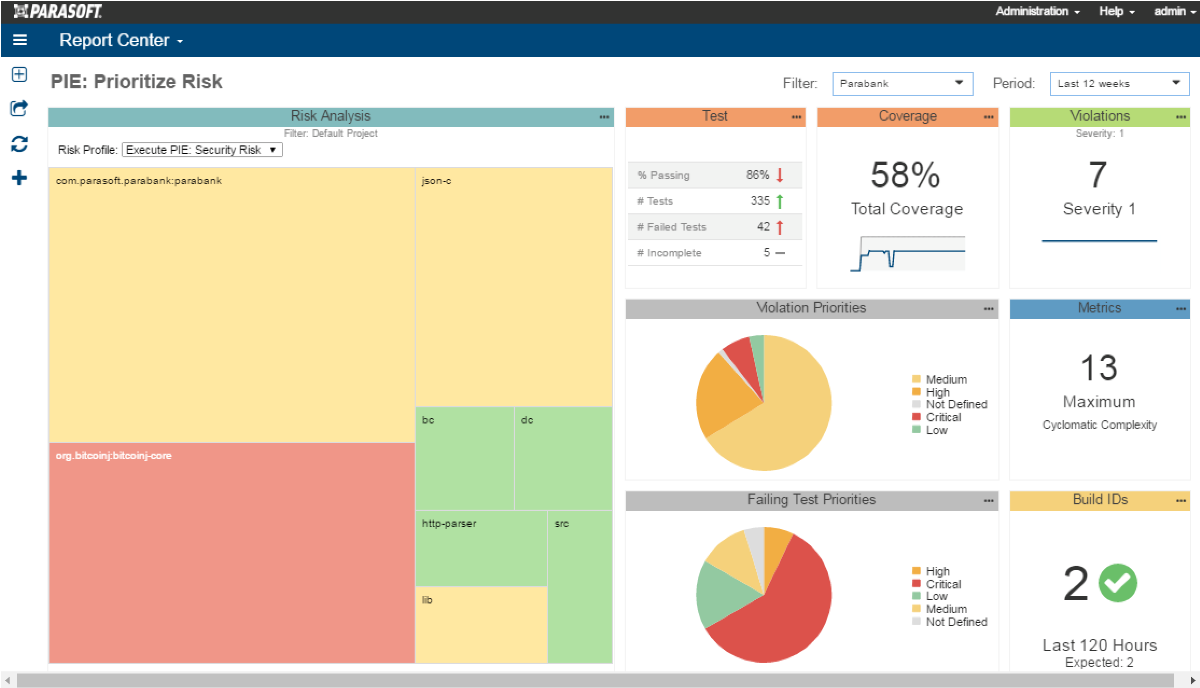
Task: Select the json-c treemap tile
Action: 513,286
